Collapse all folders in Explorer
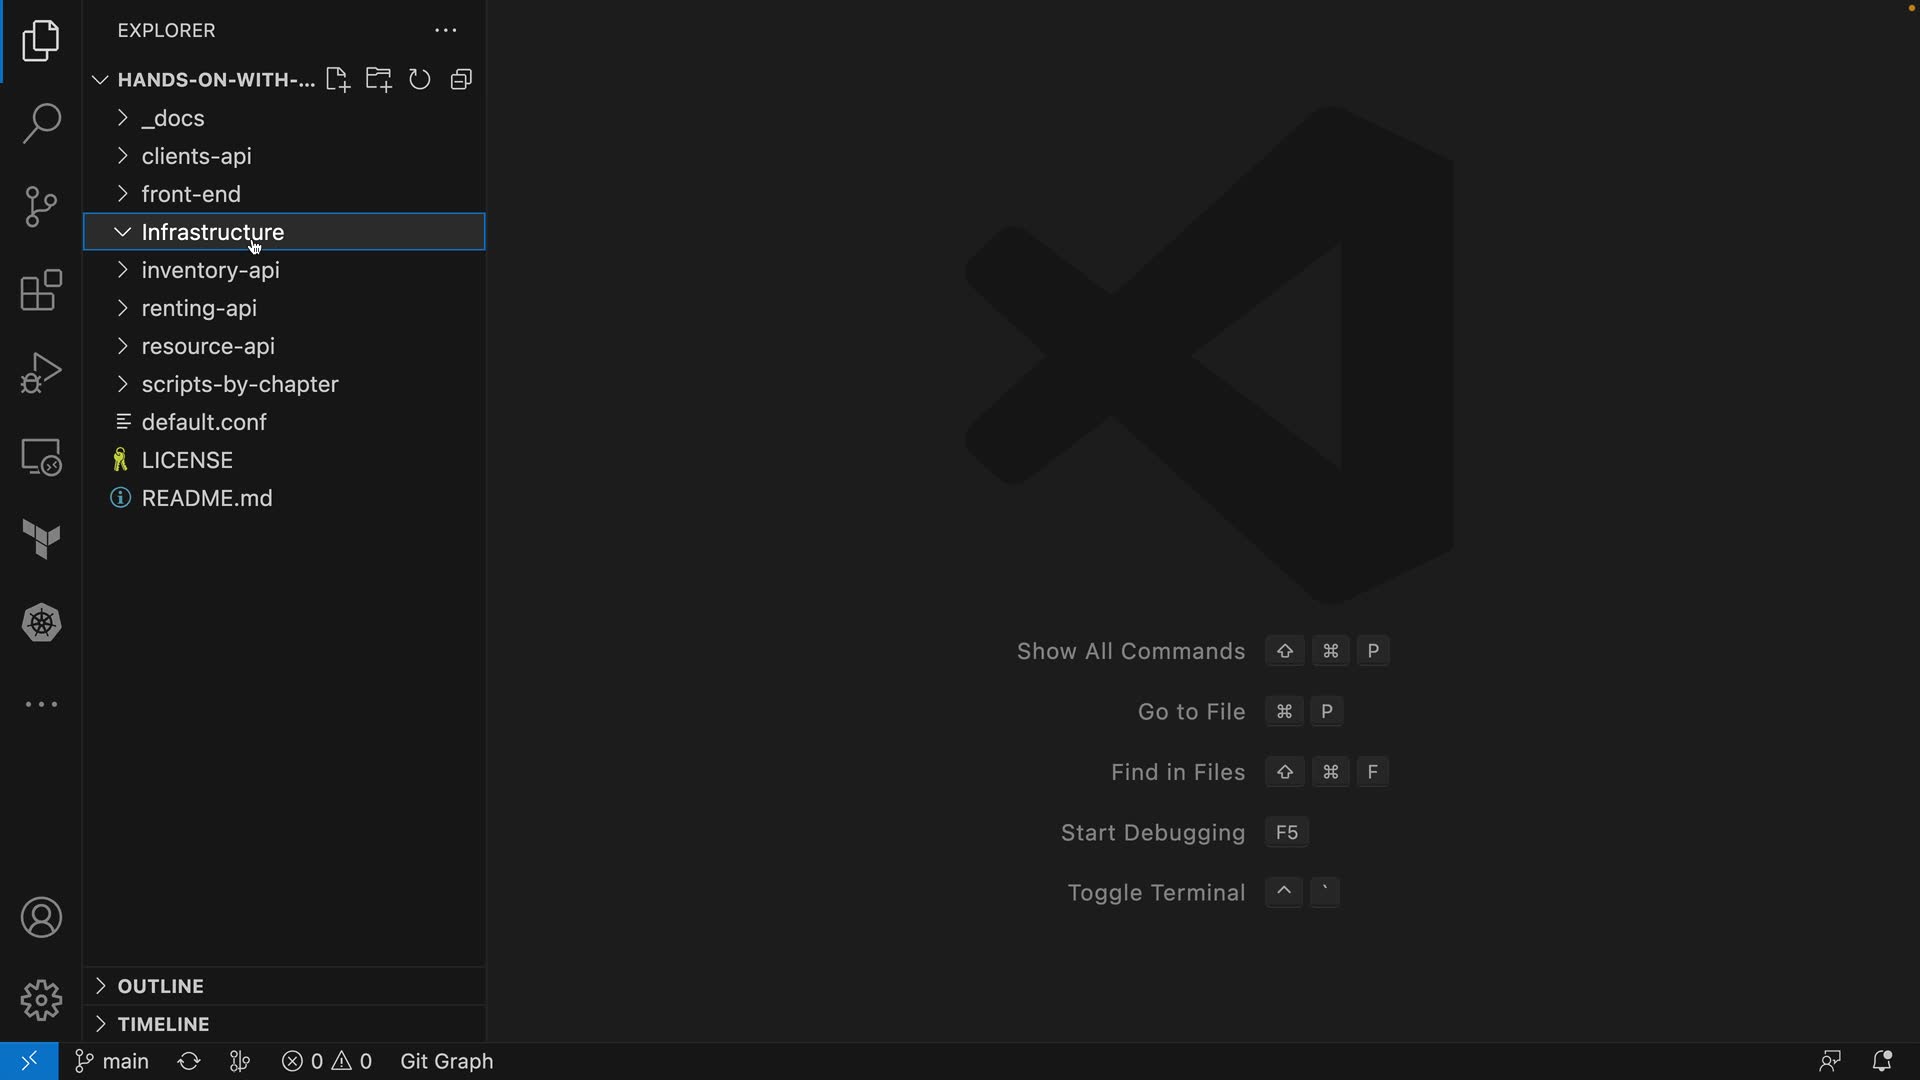Image resolution: width=1920 pixels, height=1080 pixels. point(461,80)
